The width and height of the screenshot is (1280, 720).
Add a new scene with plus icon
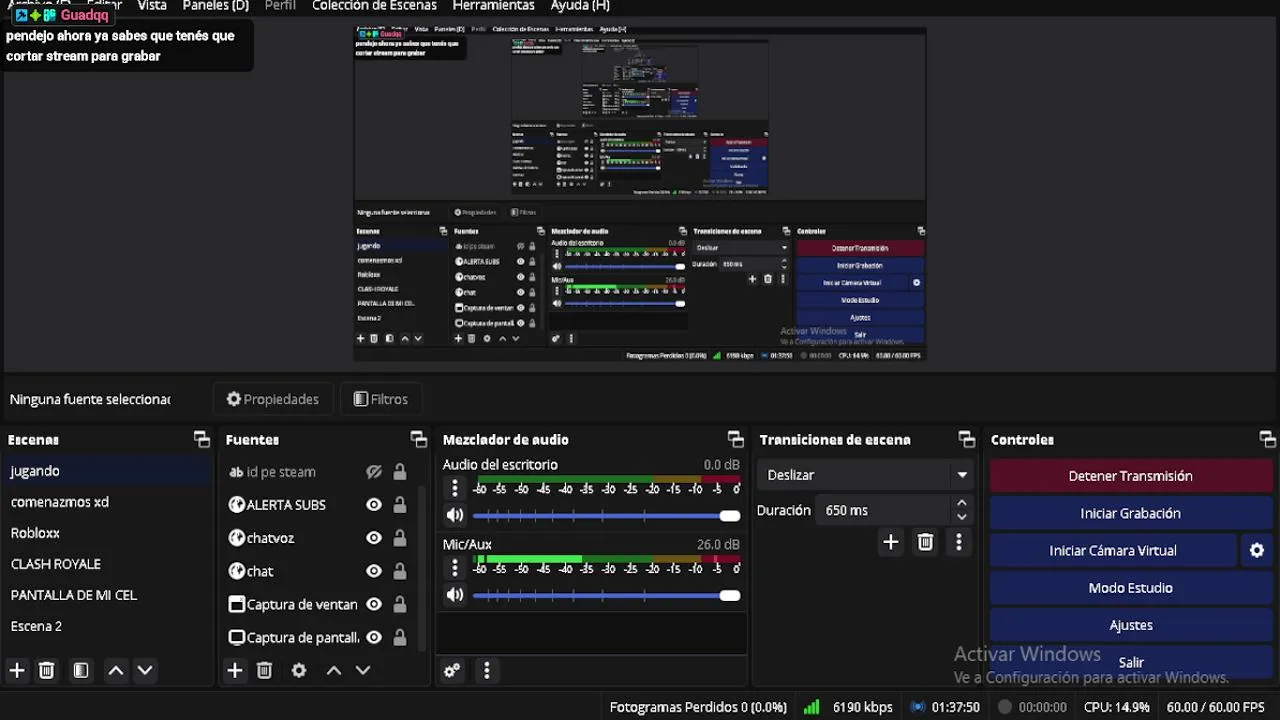click(x=17, y=670)
